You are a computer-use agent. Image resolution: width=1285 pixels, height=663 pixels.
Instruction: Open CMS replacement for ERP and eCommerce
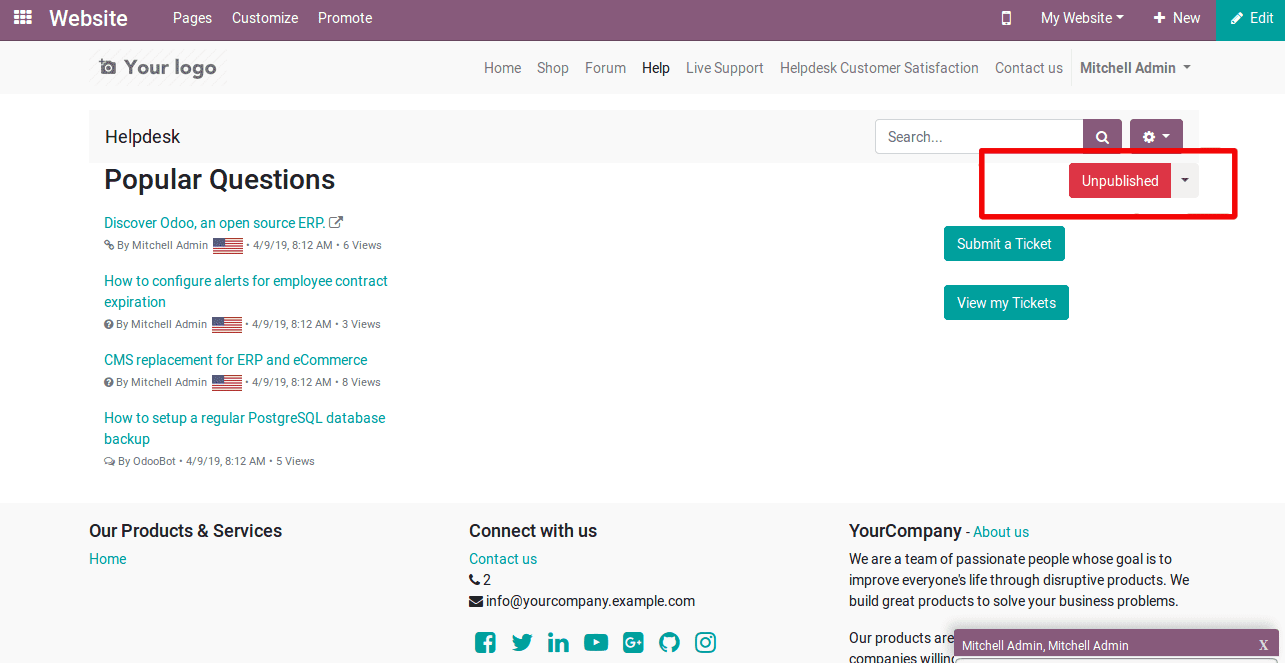tap(236, 360)
